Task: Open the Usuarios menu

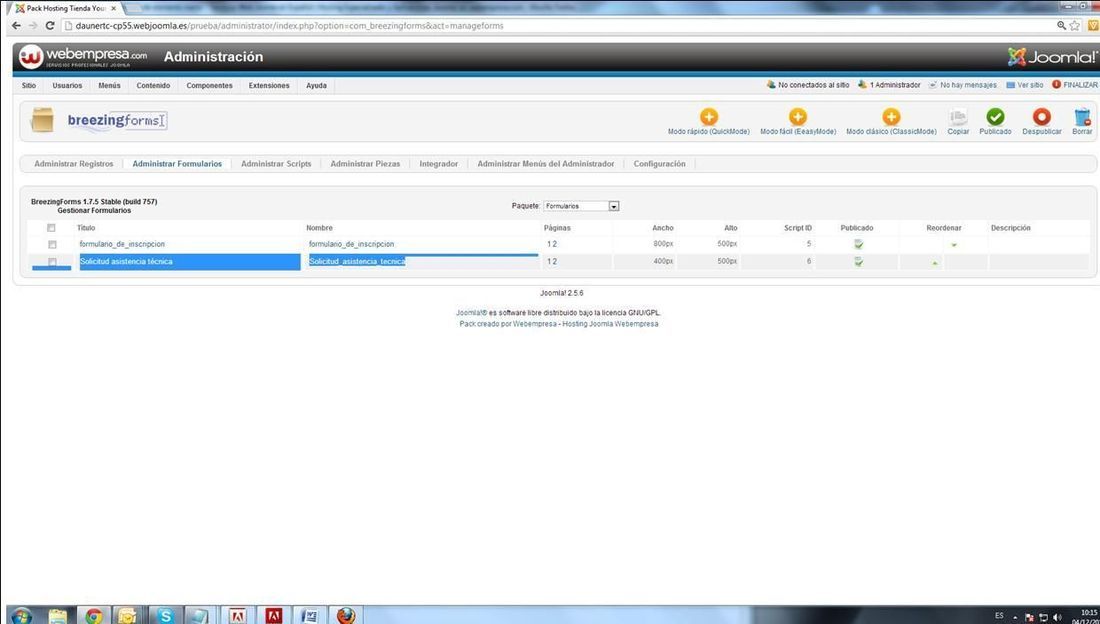Action: [67, 86]
